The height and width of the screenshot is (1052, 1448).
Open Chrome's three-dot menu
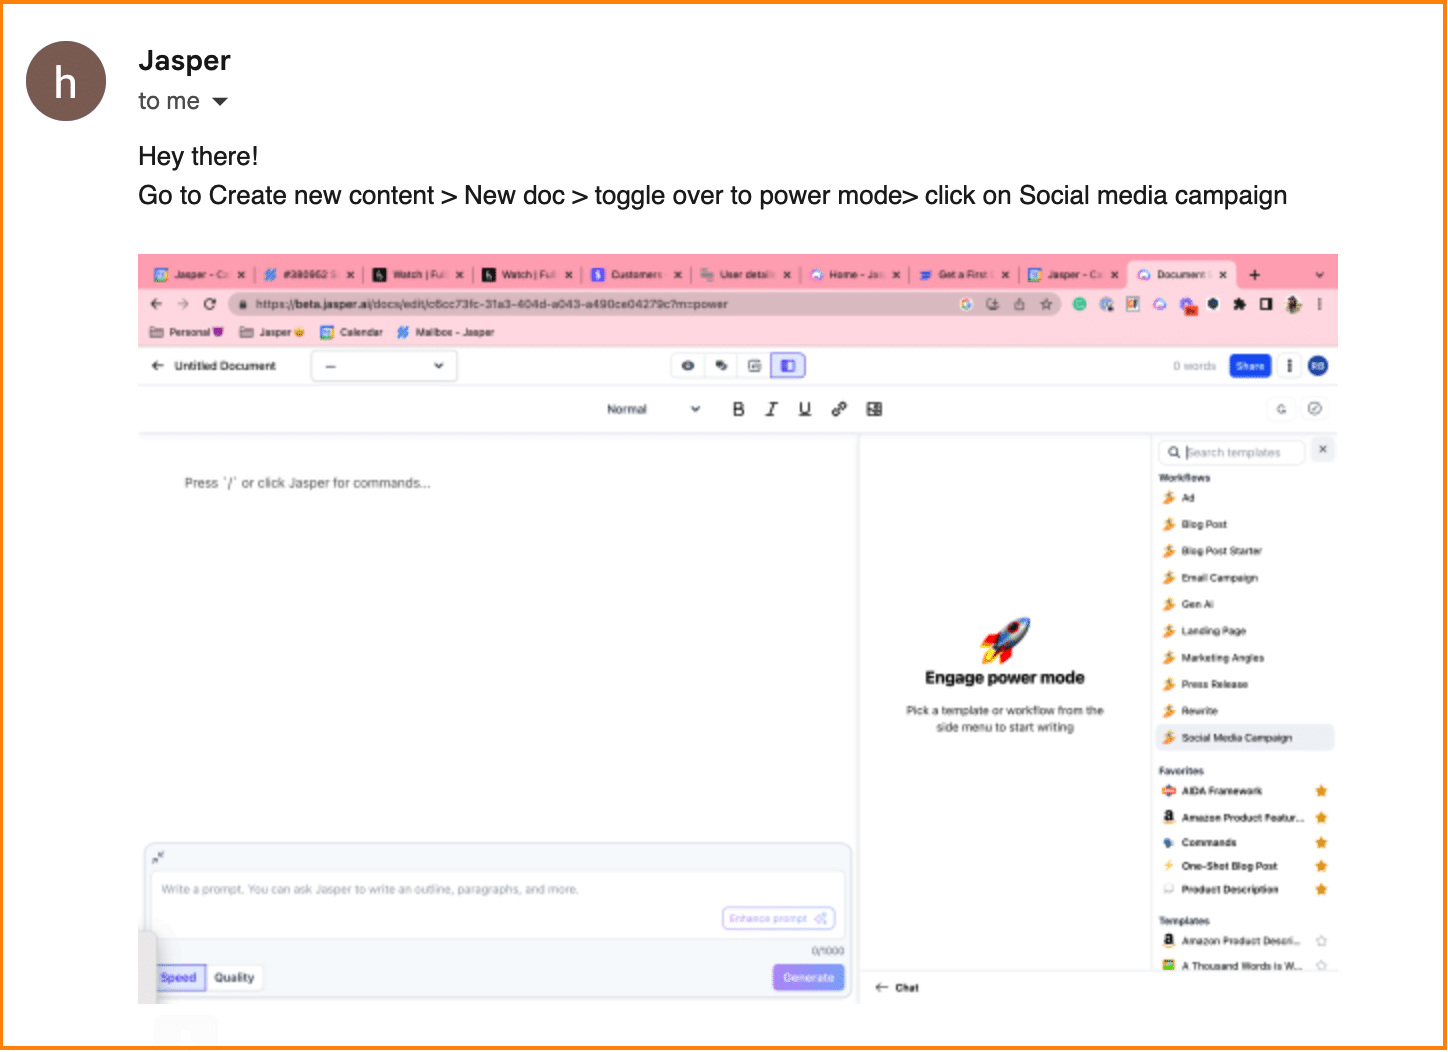coord(1320,304)
